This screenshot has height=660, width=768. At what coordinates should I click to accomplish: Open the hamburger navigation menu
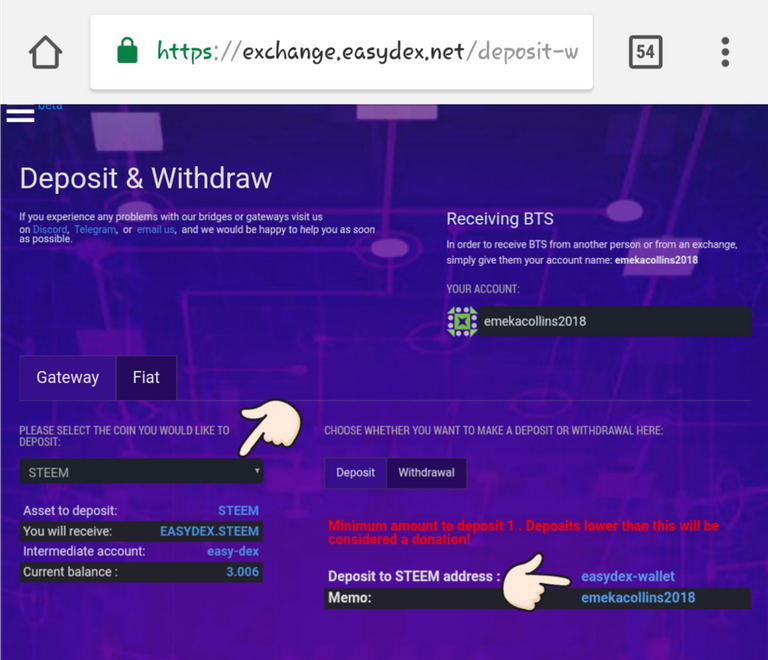[x=20, y=116]
